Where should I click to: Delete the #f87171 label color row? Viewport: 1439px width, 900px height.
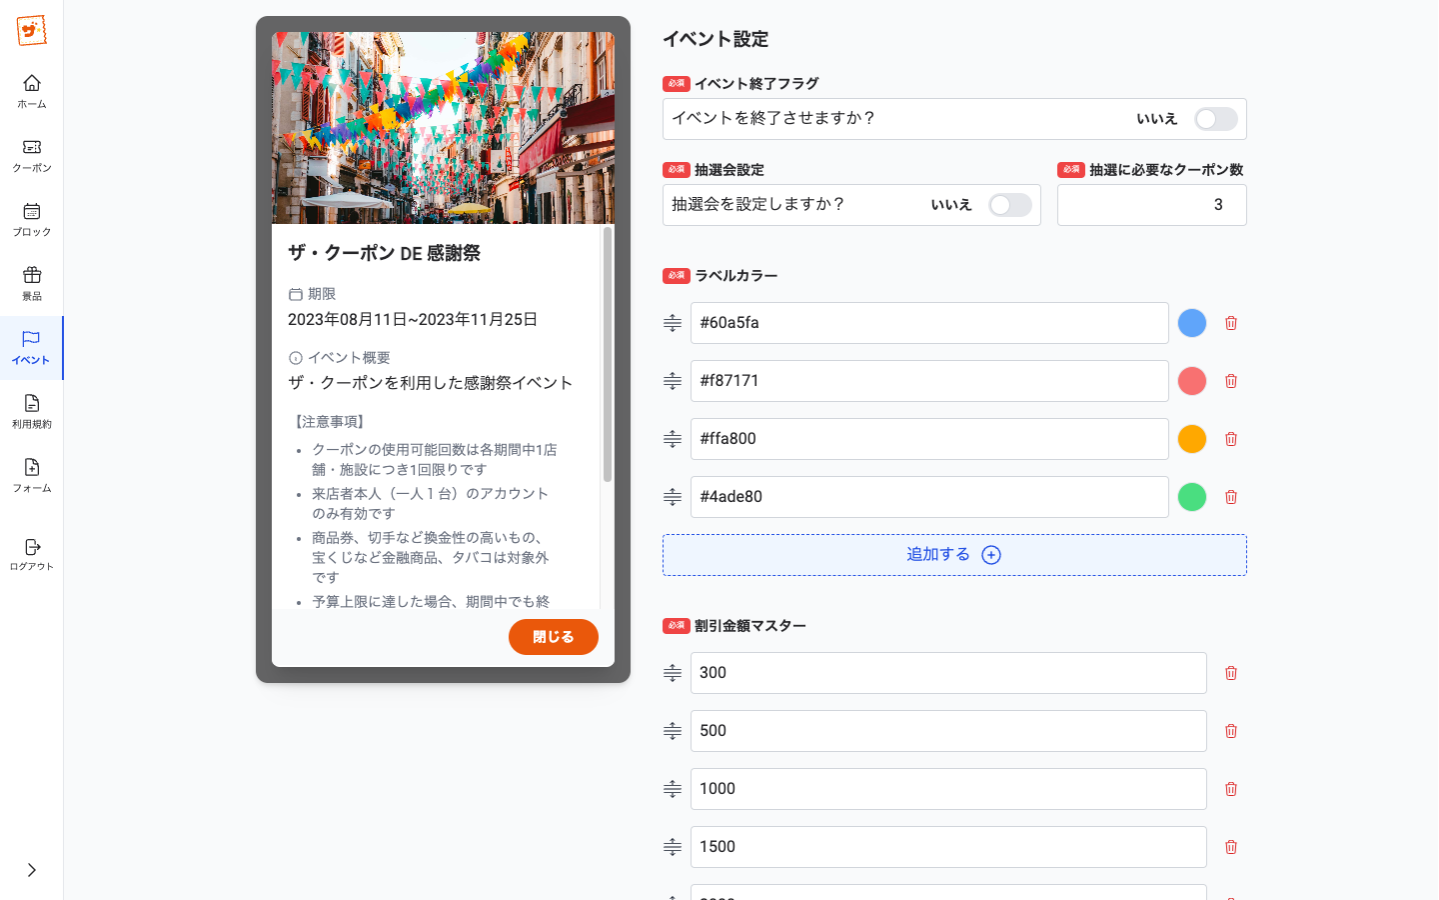click(1231, 381)
